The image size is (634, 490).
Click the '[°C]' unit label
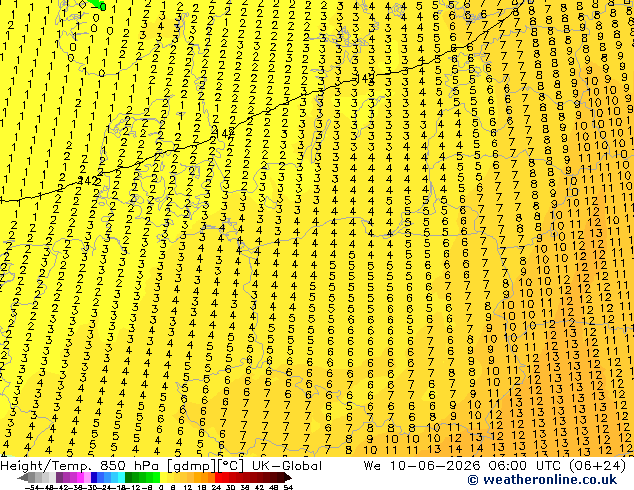231,466
